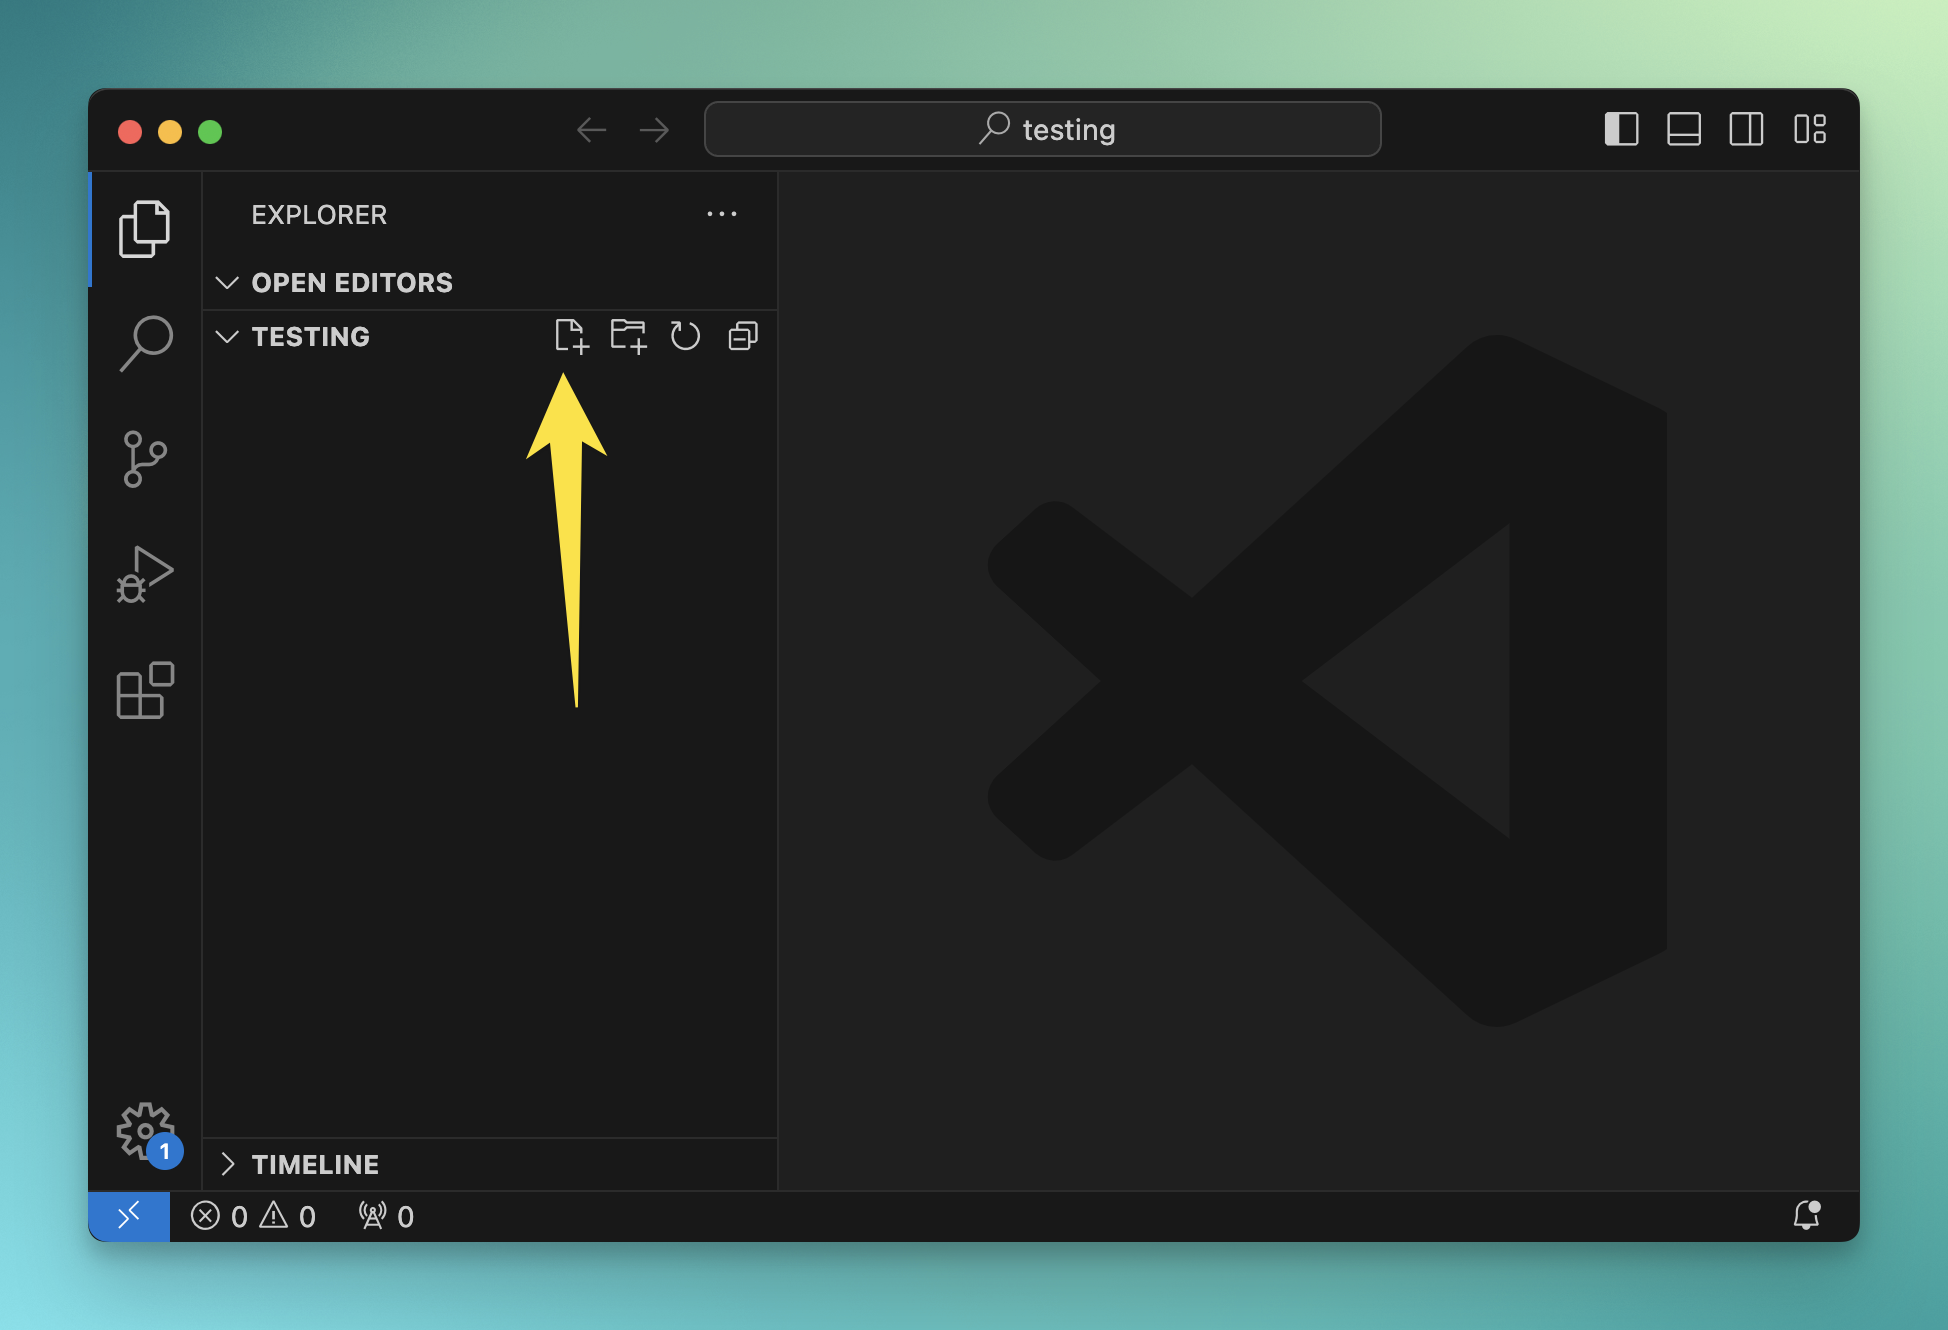Click the New Folder icon in TESTING

coord(628,336)
